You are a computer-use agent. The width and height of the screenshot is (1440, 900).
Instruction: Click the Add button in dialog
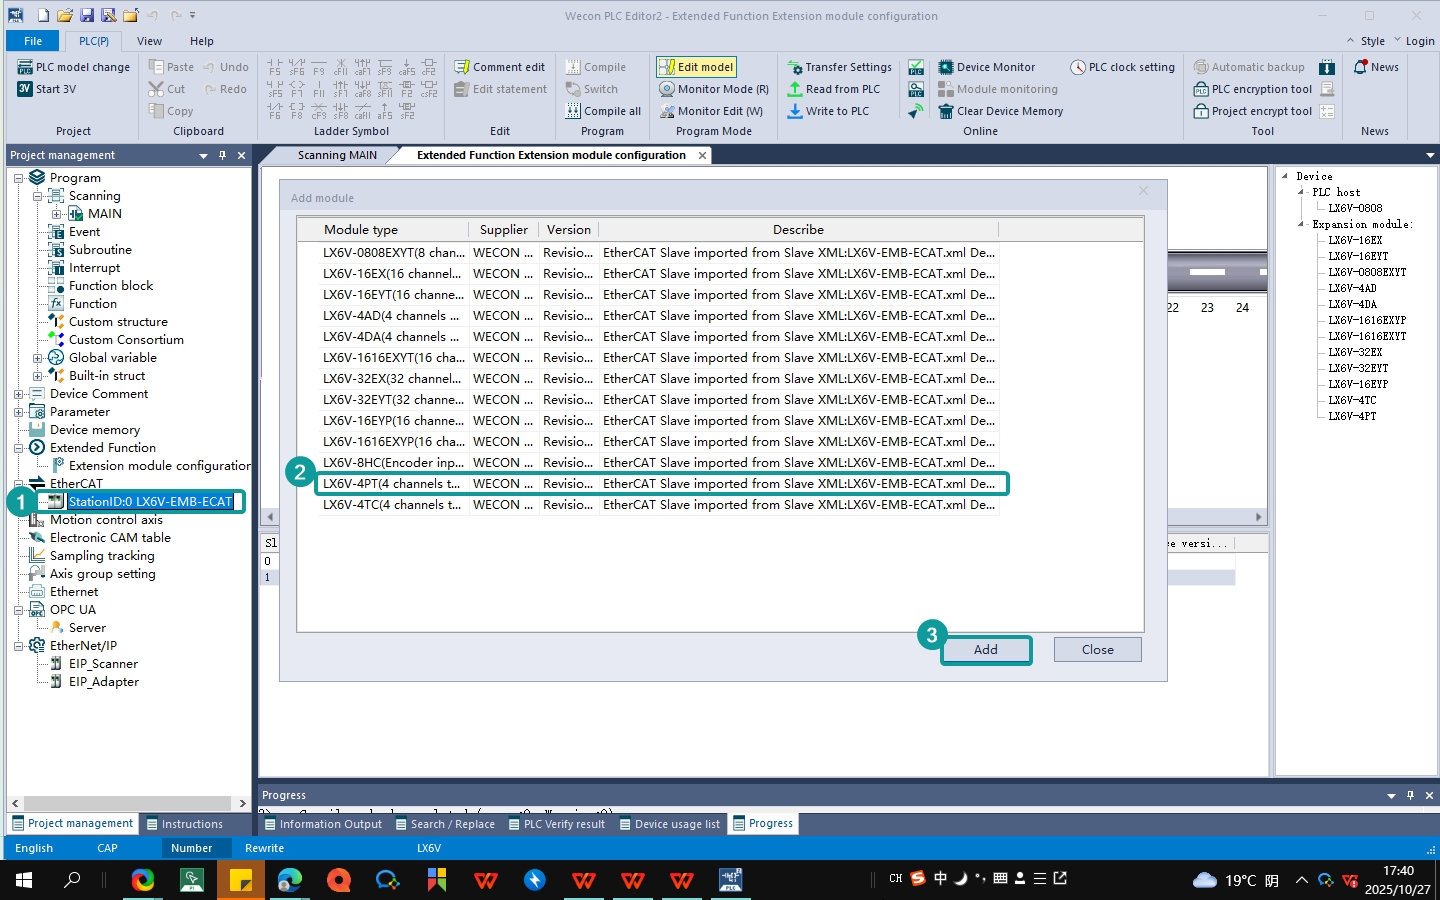coord(985,650)
